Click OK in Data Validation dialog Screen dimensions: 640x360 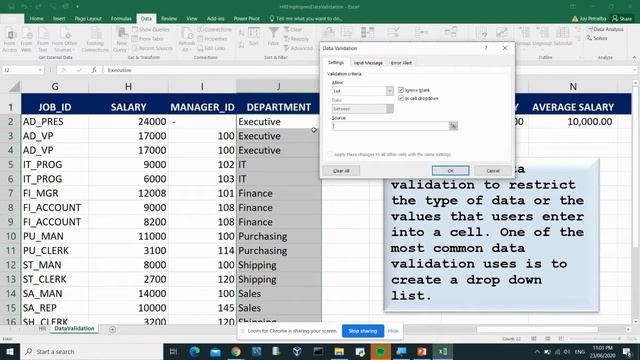point(451,171)
